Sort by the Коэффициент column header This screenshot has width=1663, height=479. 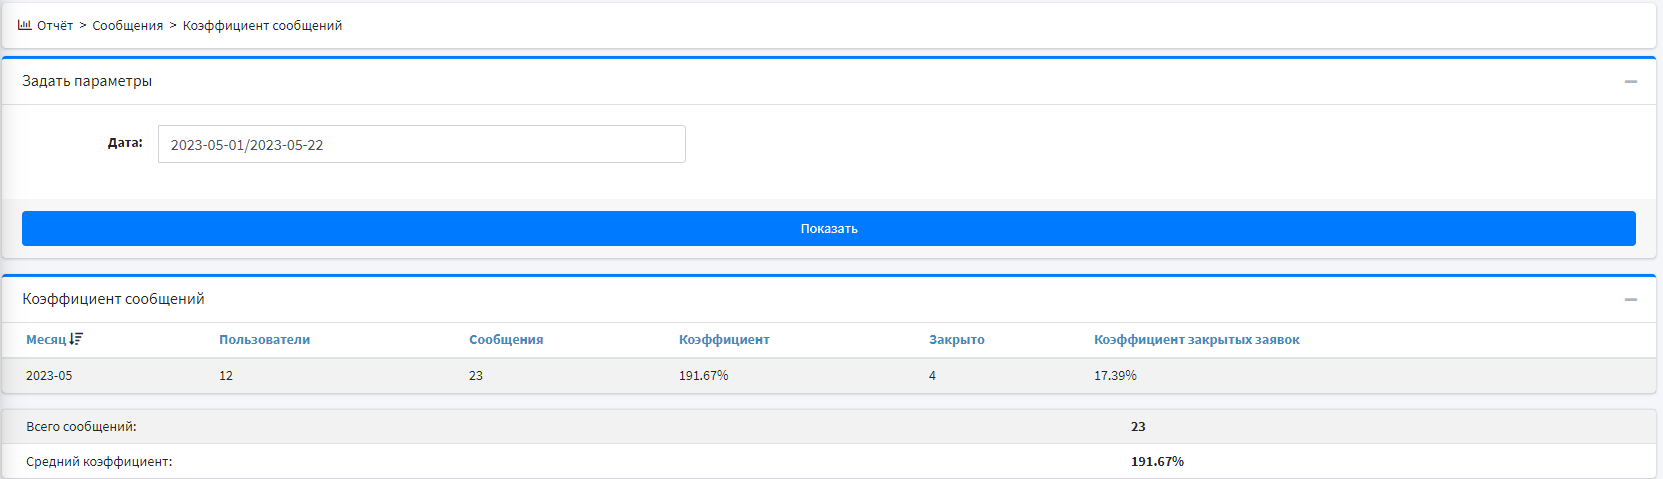[x=724, y=340]
